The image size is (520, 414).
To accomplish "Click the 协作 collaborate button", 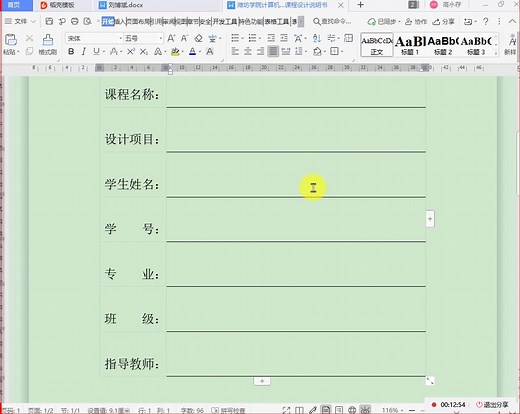I will (x=416, y=22).
